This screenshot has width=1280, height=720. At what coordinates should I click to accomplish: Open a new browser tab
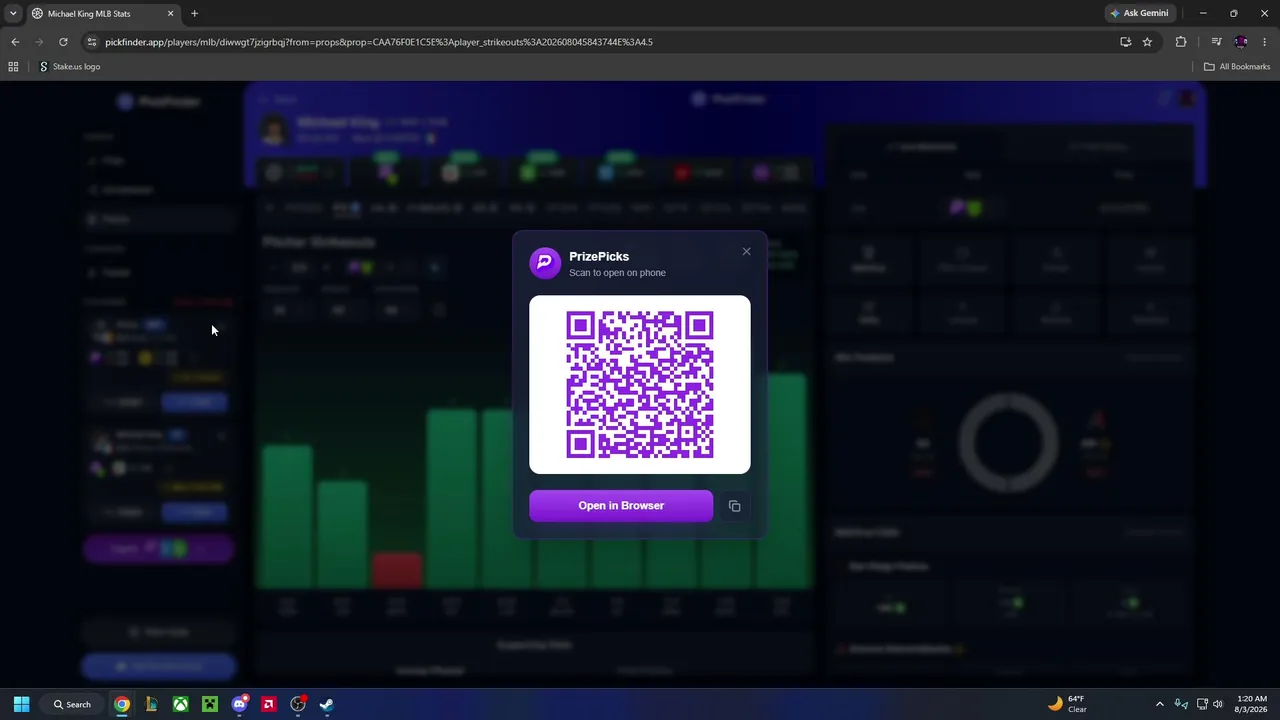194,14
